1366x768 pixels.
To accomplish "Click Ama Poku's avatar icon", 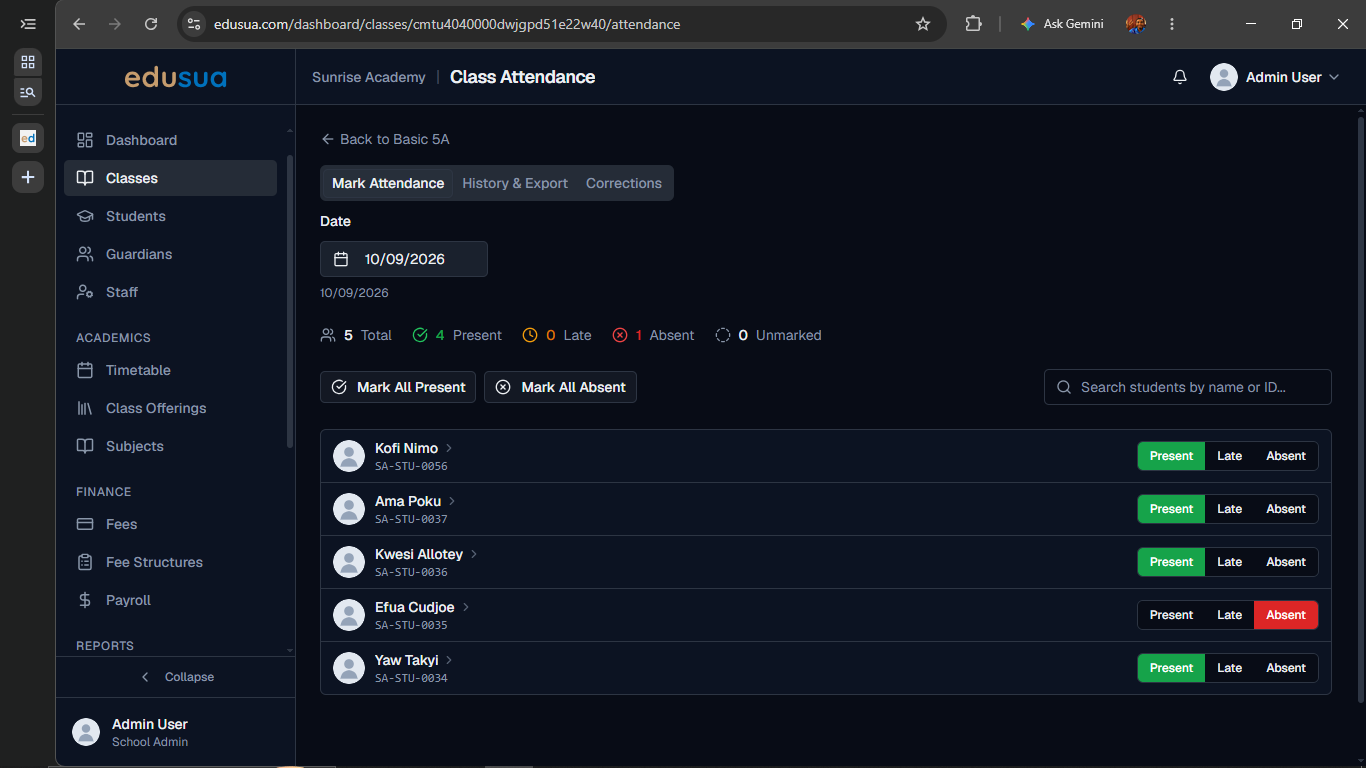I will pyautogui.click(x=348, y=509).
